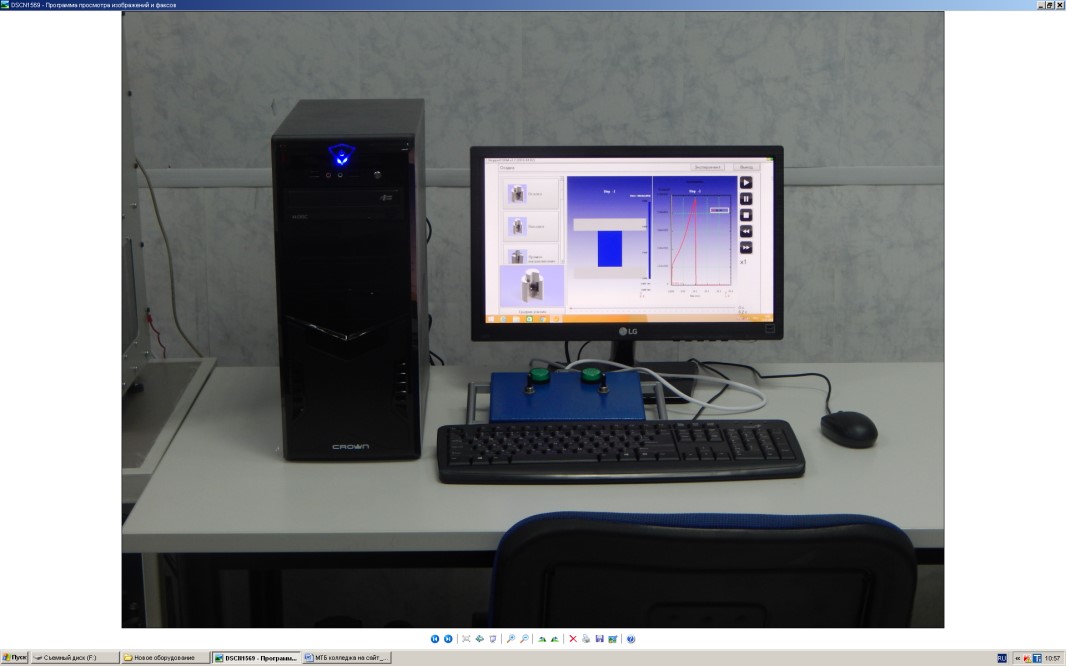Print the current picture

pyautogui.click(x=586, y=639)
